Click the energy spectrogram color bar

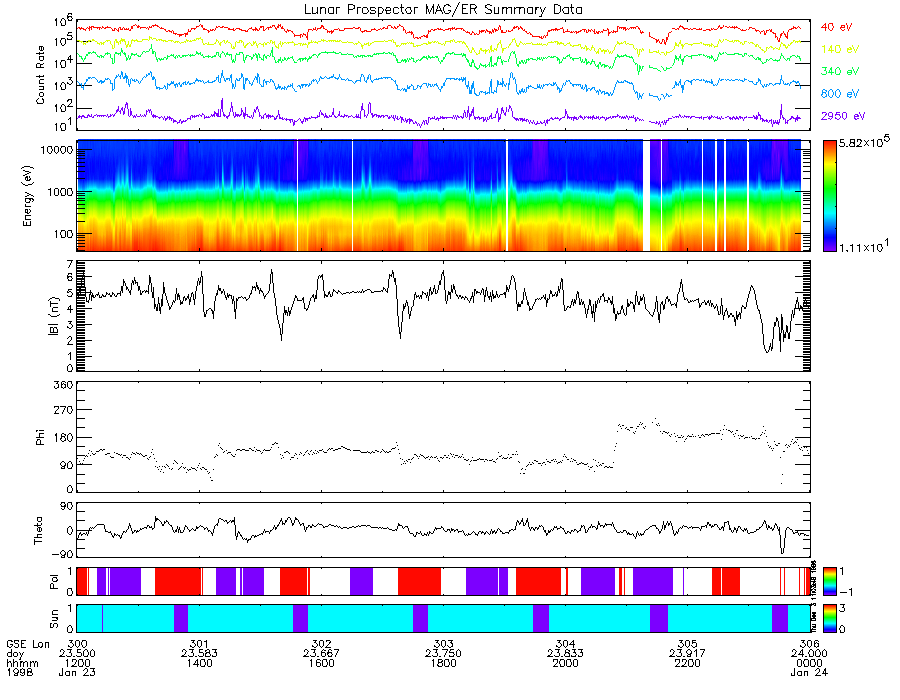click(x=829, y=196)
